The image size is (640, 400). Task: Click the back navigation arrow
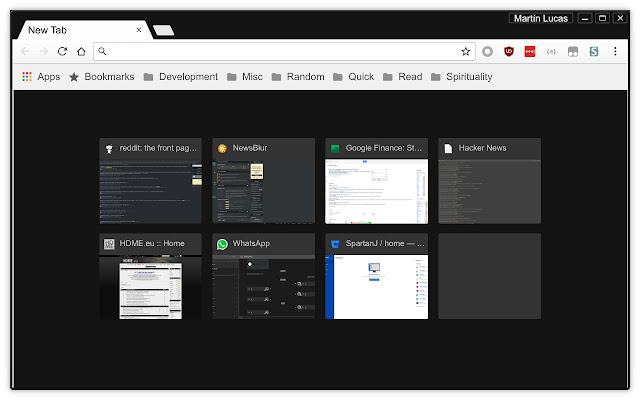coord(25,51)
